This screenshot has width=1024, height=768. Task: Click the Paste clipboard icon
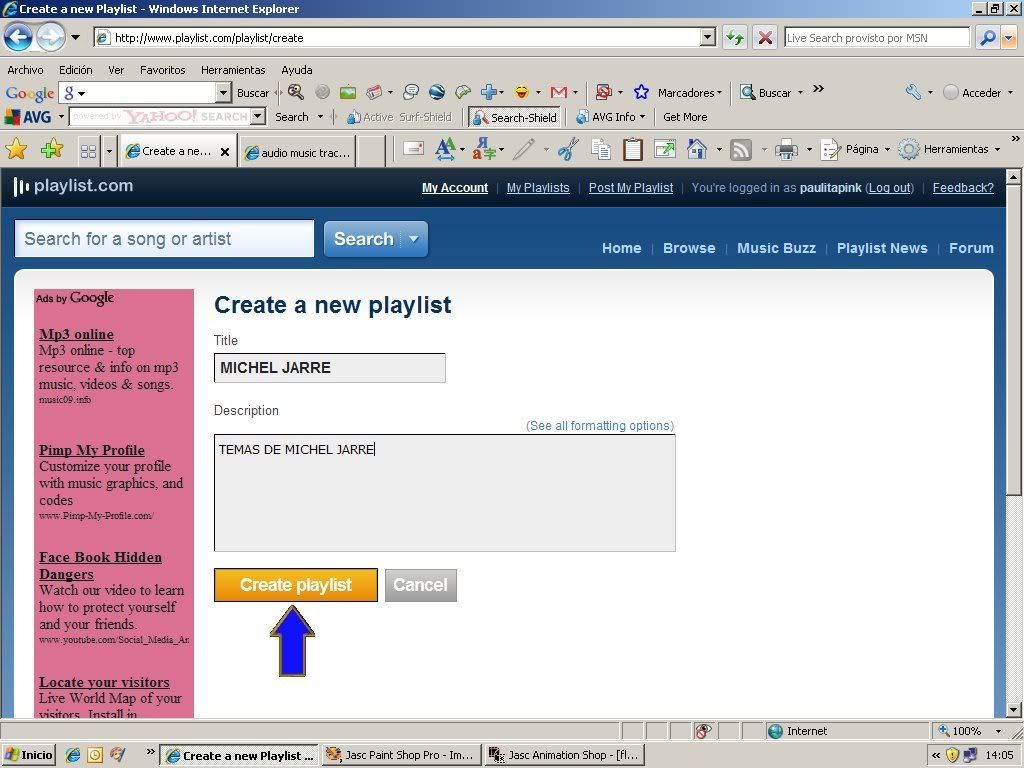[632, 150]
